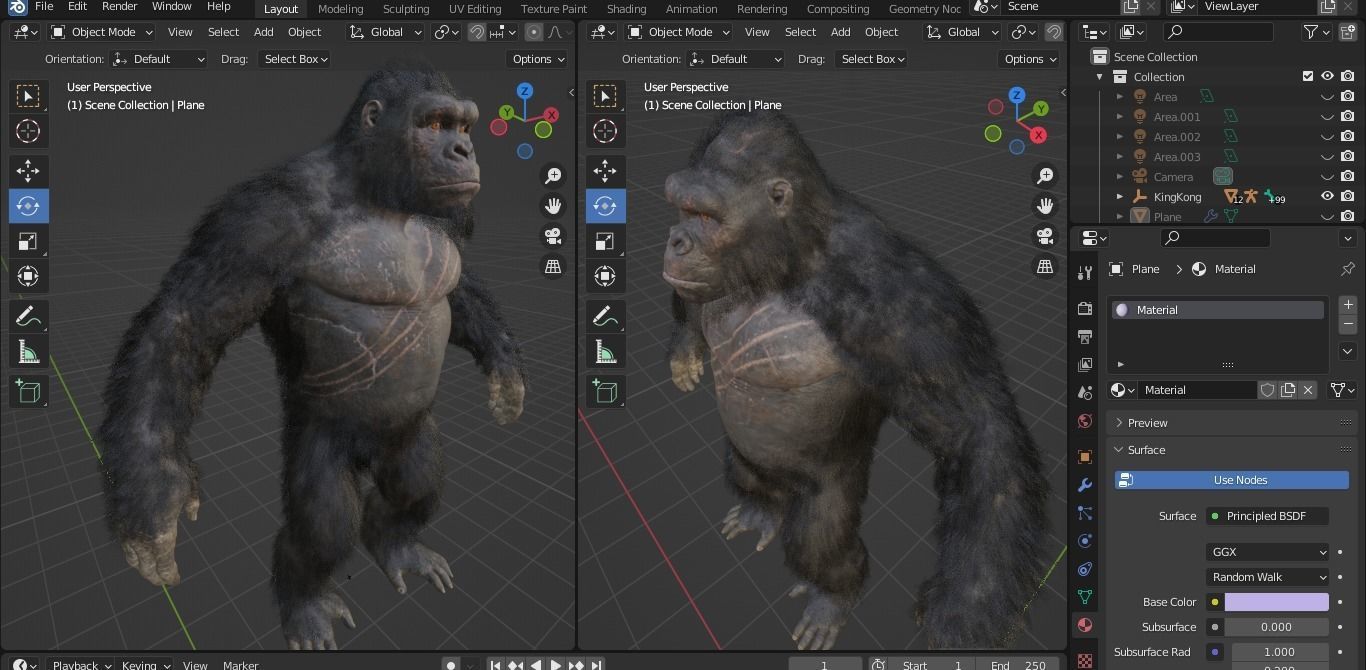The image size is (1366, 670).
Task: Open Orientation Default dropdown in left viewport
Action: (160, 59)
